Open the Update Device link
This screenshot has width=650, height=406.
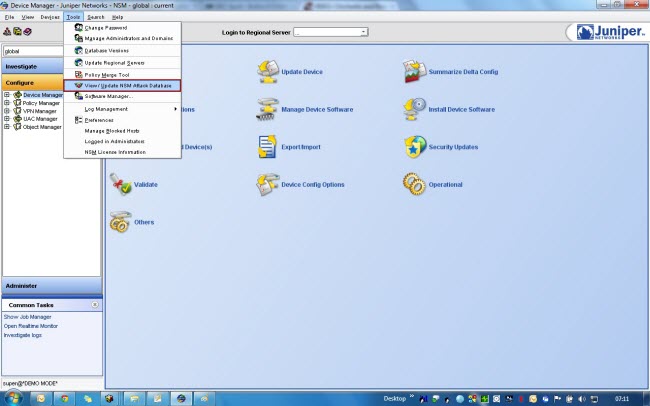point(302,72)
